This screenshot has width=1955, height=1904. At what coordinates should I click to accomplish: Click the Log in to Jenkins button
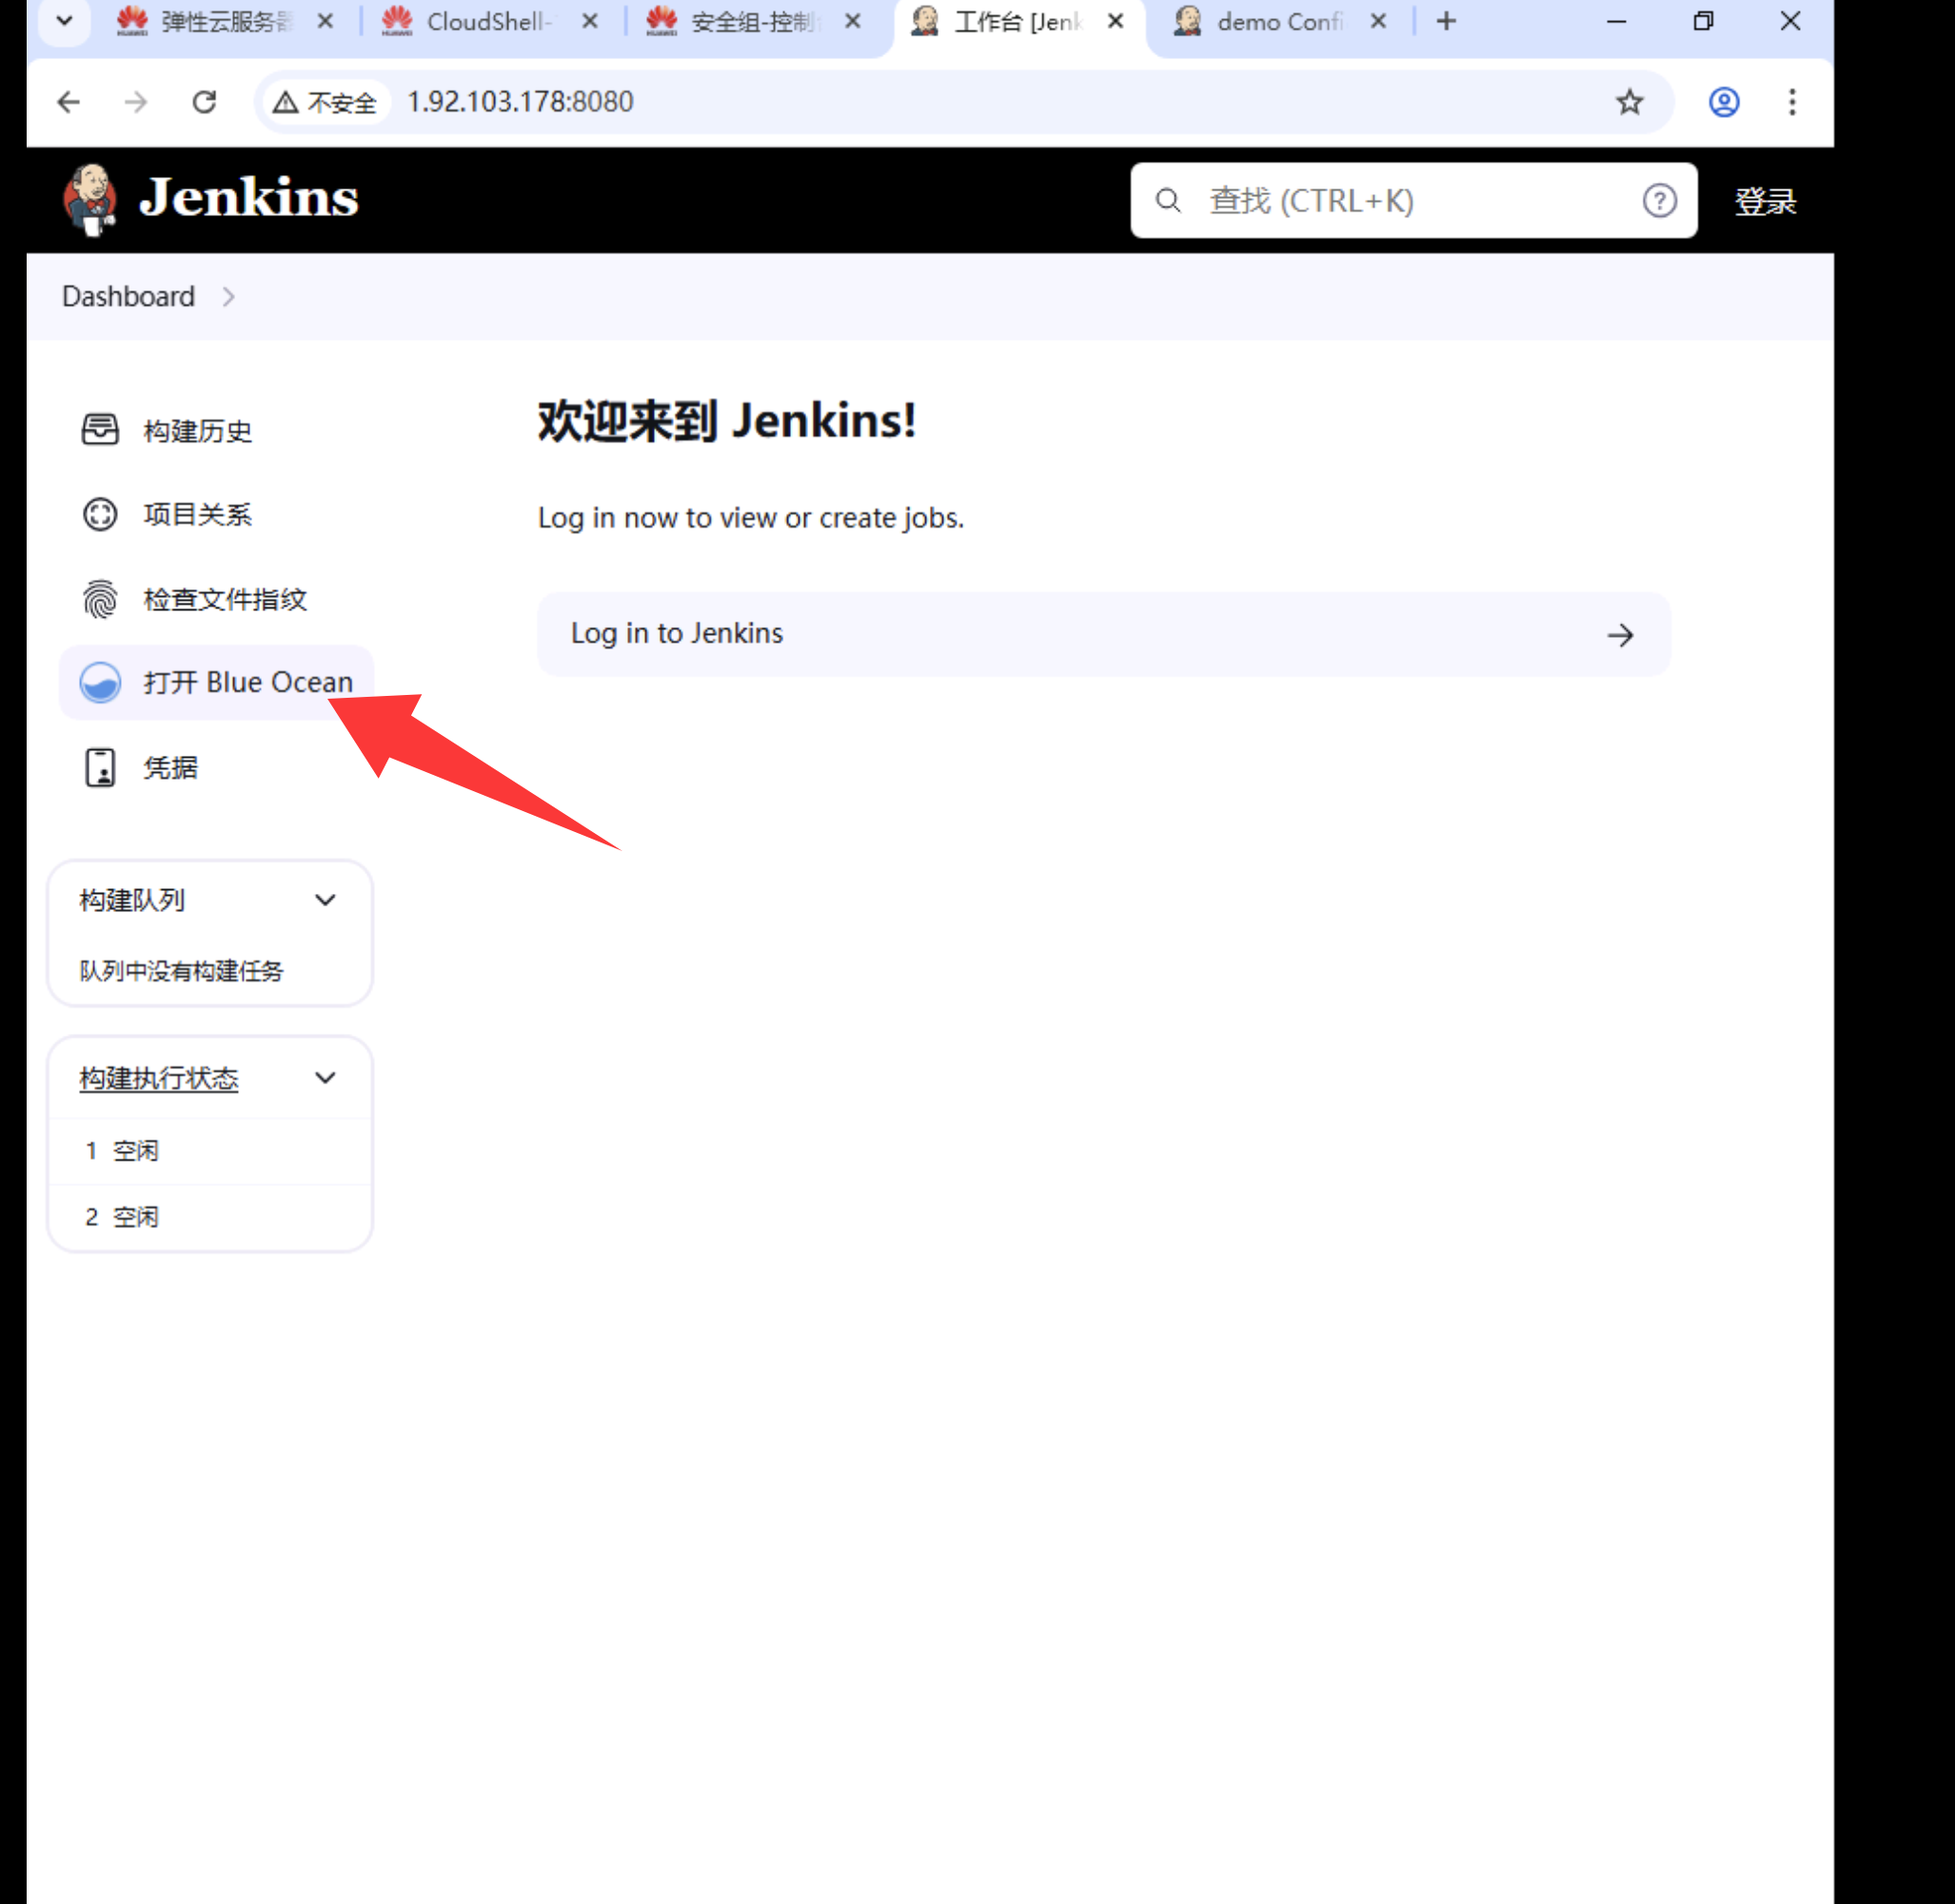[1103, 634]
